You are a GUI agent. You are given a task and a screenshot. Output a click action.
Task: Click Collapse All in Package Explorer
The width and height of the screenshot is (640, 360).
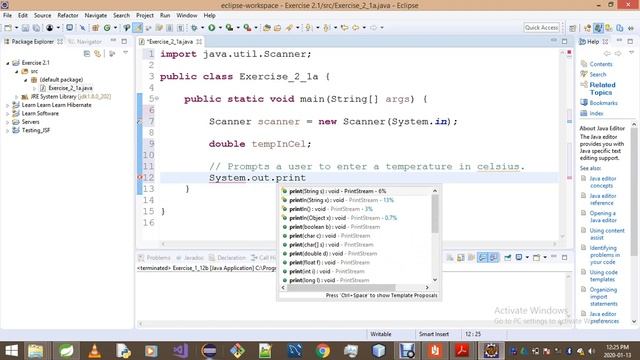87,53
